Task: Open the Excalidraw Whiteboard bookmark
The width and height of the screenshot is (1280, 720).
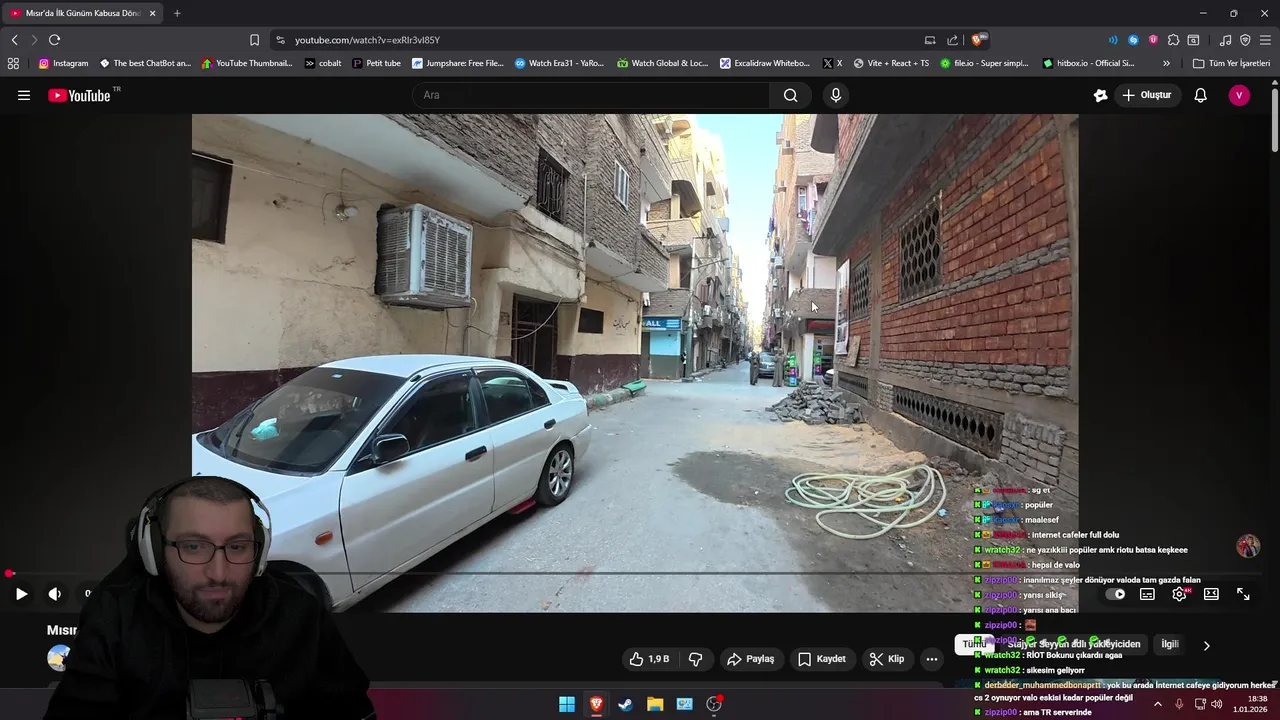Action: click(765, 63)
